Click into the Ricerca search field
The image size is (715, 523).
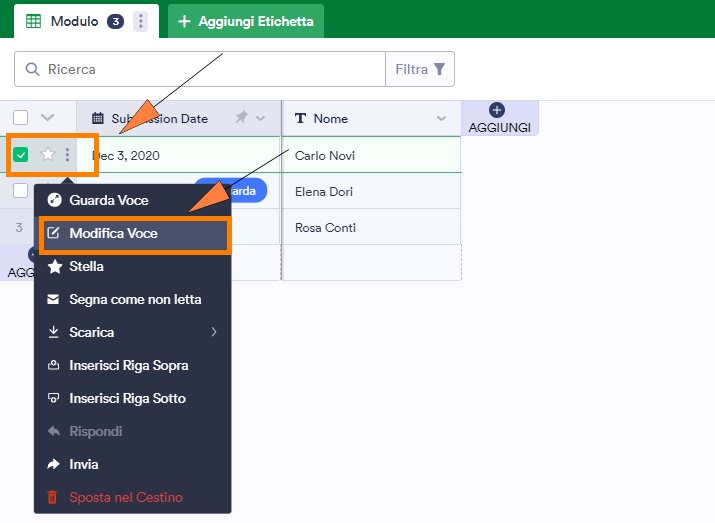pos(210,70)
